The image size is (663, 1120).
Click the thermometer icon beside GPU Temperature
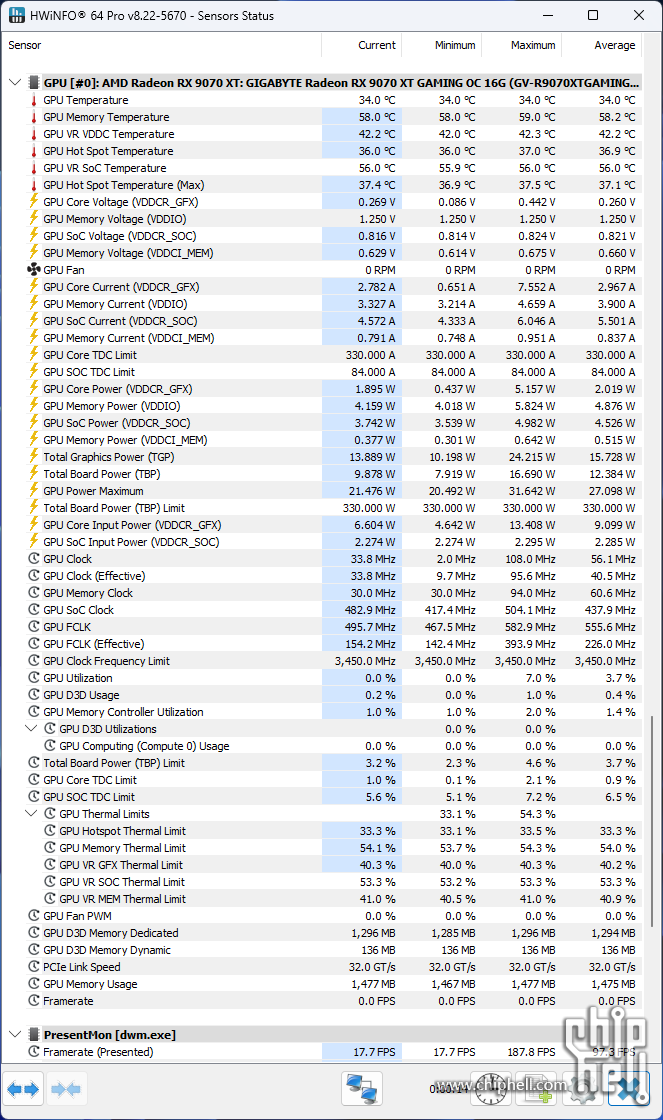pyautogui.click(x=34, y=100)
